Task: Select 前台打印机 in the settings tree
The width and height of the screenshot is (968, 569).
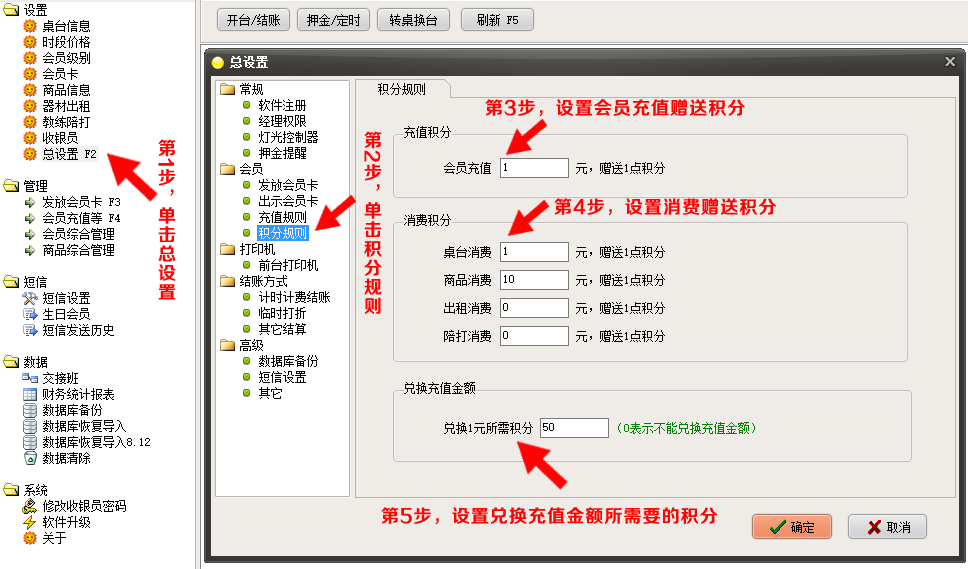Action: pyautogui.click(x=288, y=265)
